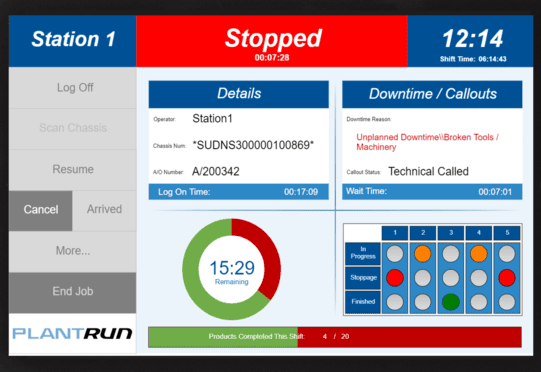This screenshot has width=541, height=372.
Task: Click the 15:29 Remaining donut timer
Action: point(232,269)
